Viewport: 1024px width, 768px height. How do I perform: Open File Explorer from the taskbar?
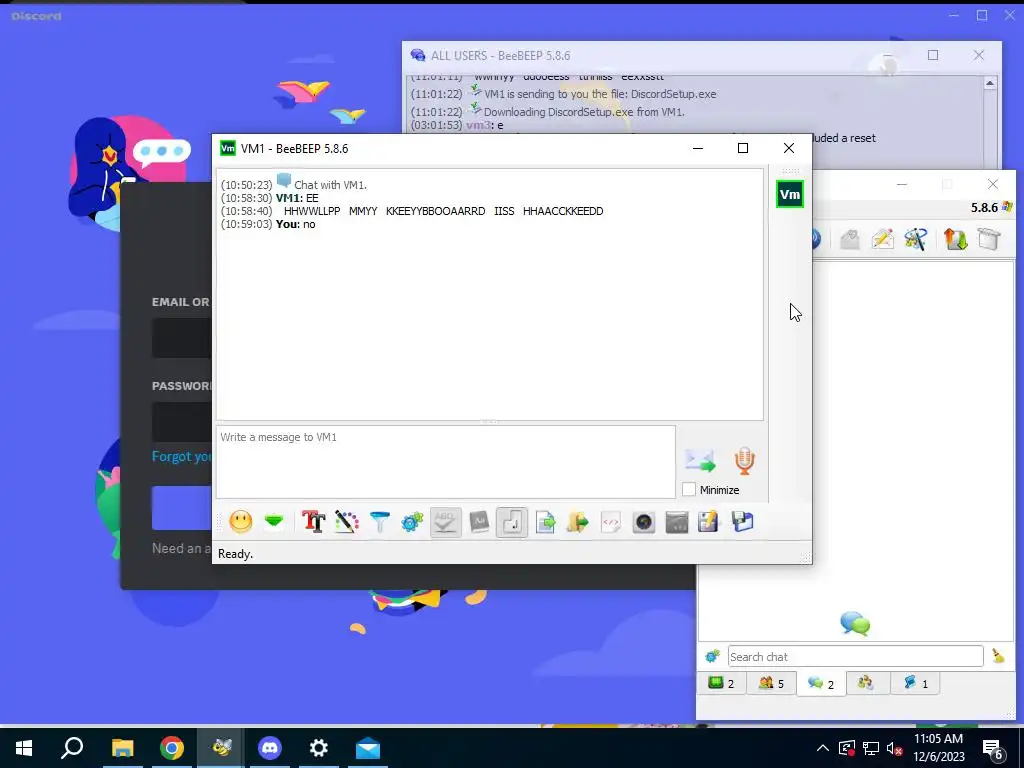pyautogui.click(x=122, y=748)
